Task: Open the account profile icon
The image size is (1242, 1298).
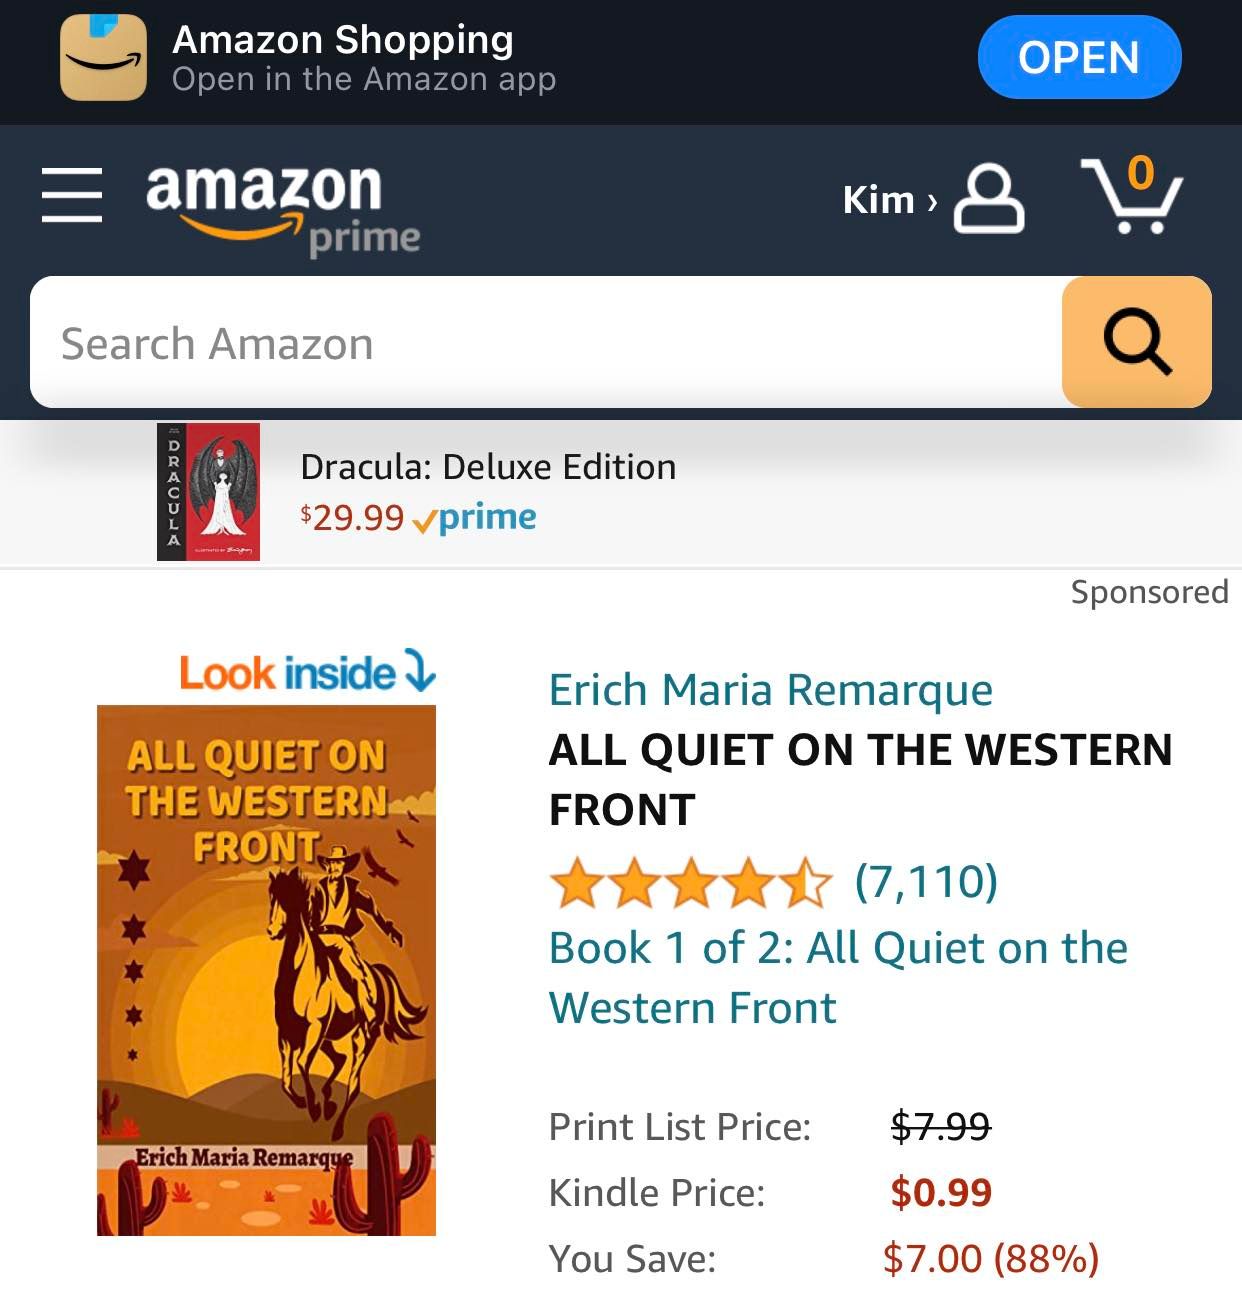Action: (989, 199)
